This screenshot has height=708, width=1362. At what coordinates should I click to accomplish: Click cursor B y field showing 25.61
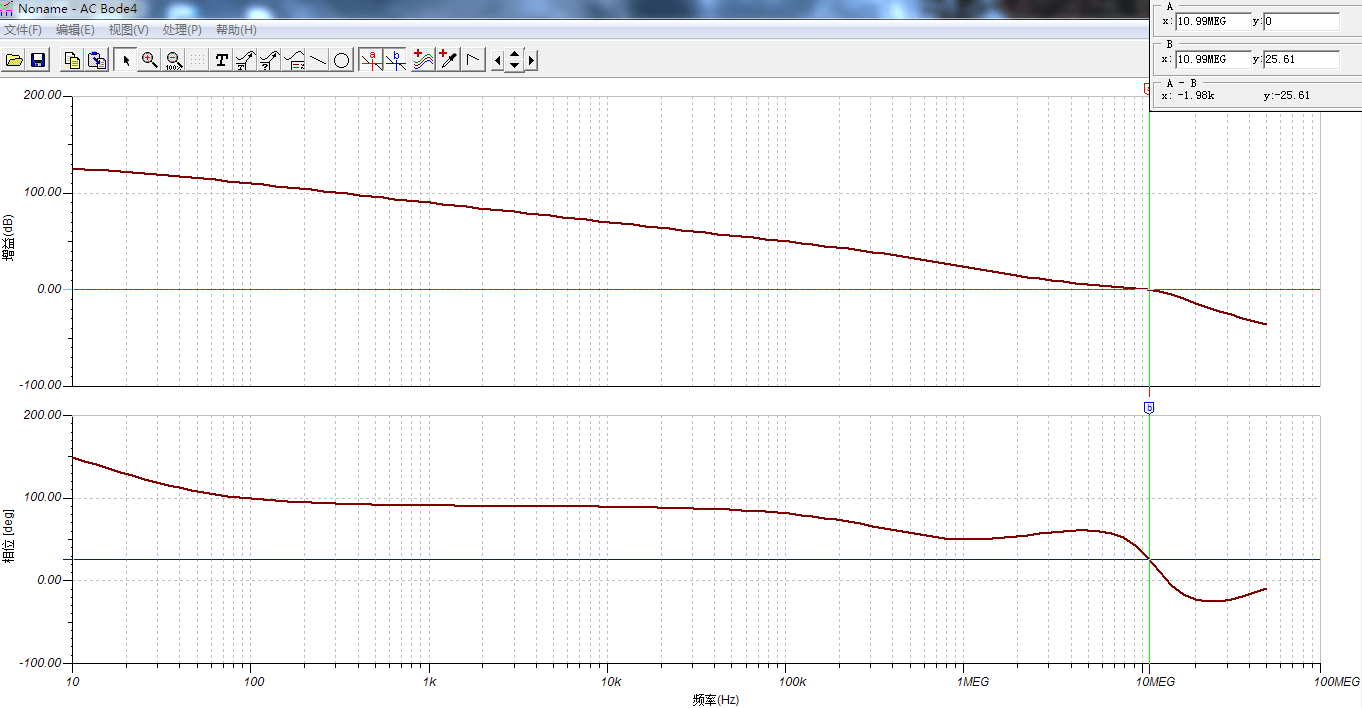tap(1302, 59)
